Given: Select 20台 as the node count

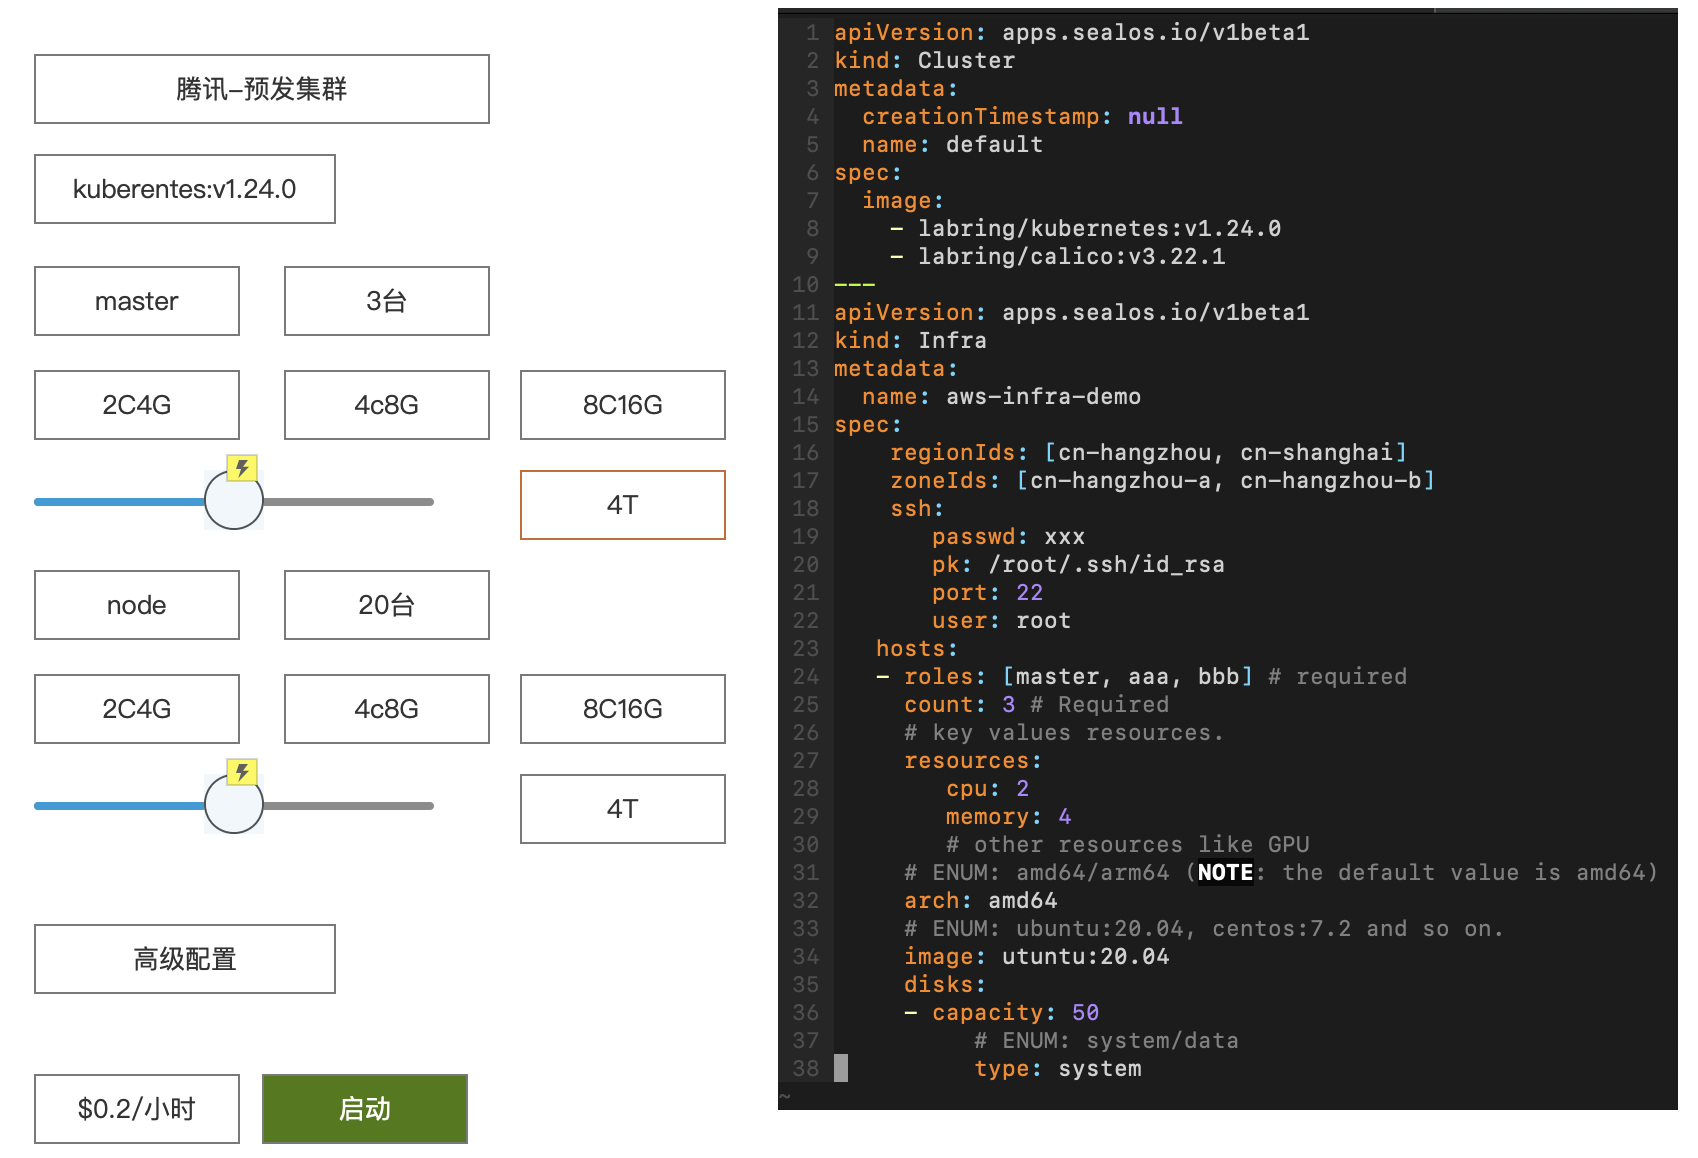Looking at the screenshot, I should click(x=386, y=604).
